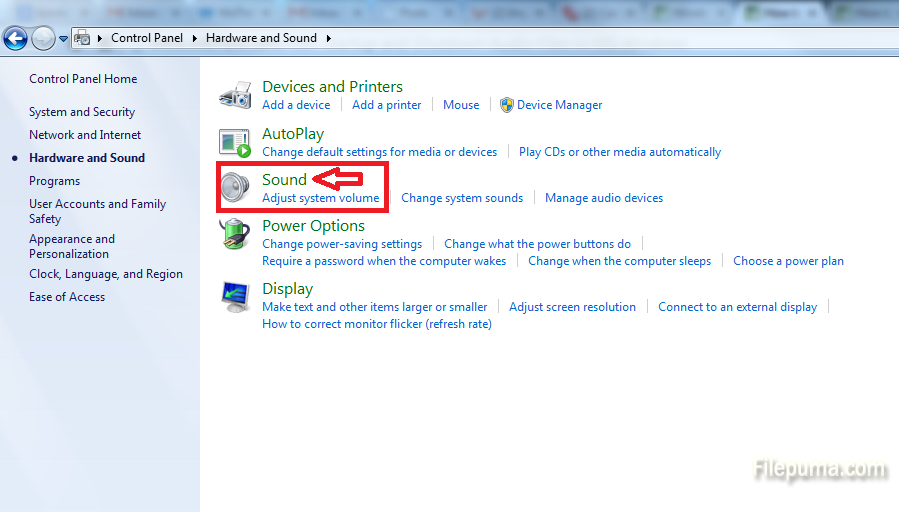This screenshot has height=512, width=899.
Task: Click the Control Panel icon in address bar
Action: pyautogui.click(x=83, y=38)
